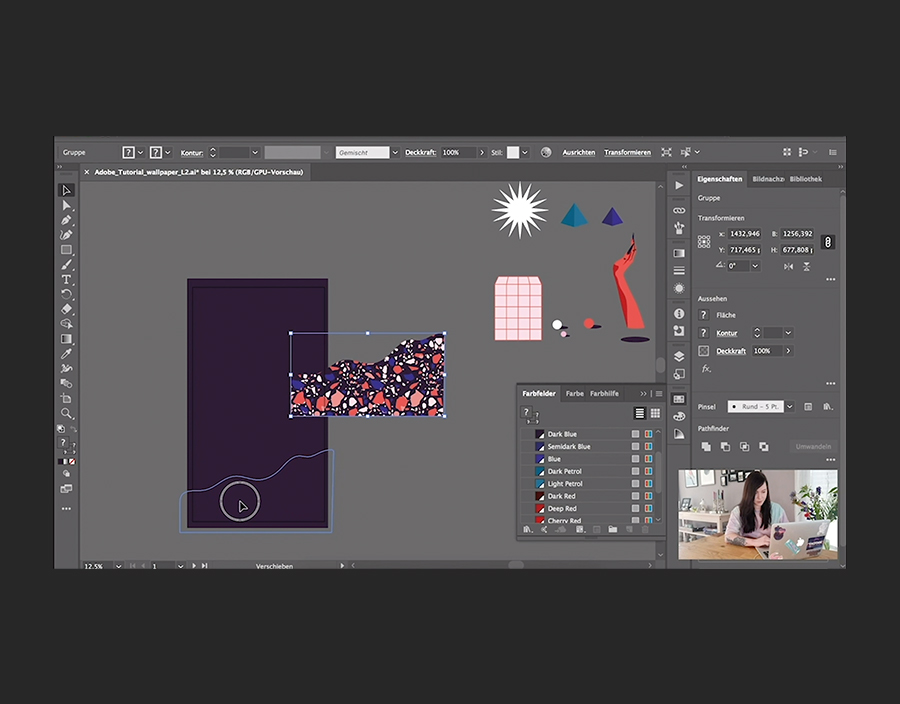The image size is (900, 704).
Task: Open swatch libraries menu icon
Action: coord(527,530)
